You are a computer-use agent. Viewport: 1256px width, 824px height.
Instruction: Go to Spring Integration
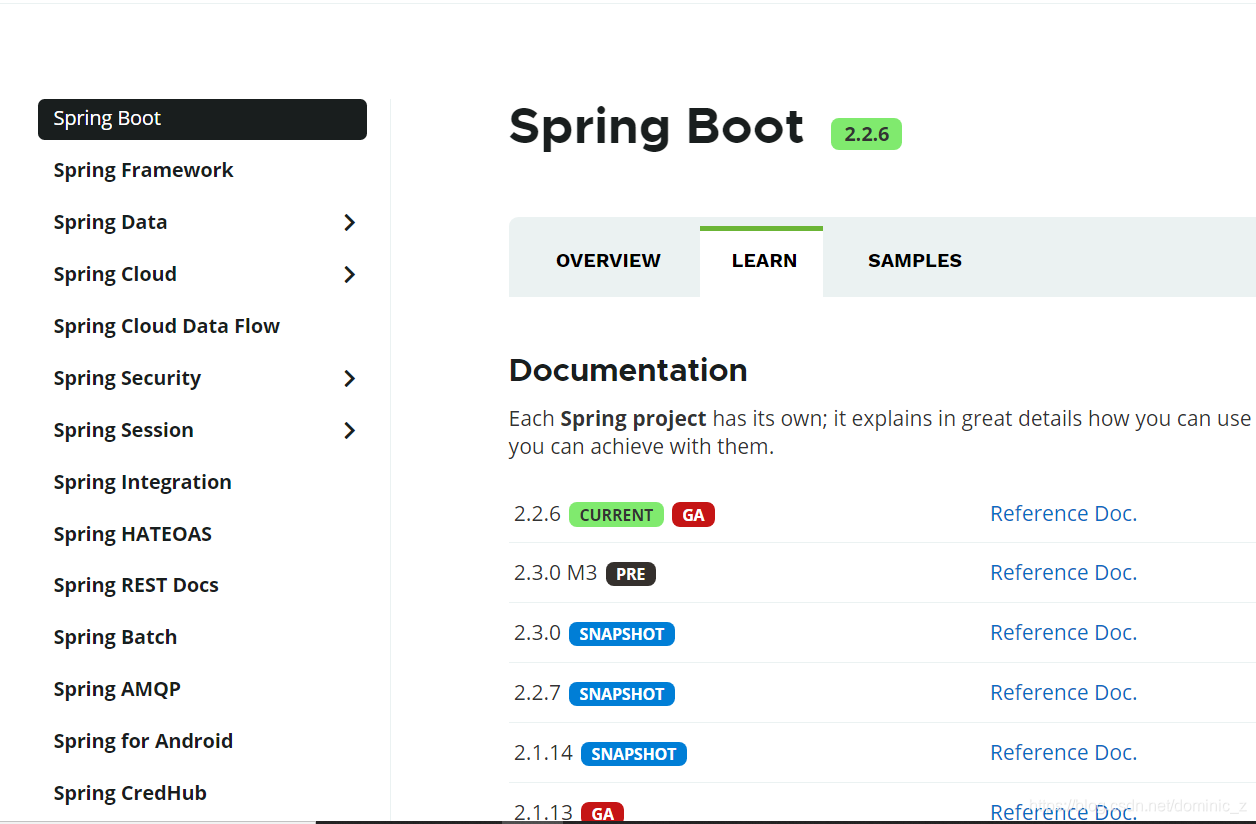[x=142, y=482]
